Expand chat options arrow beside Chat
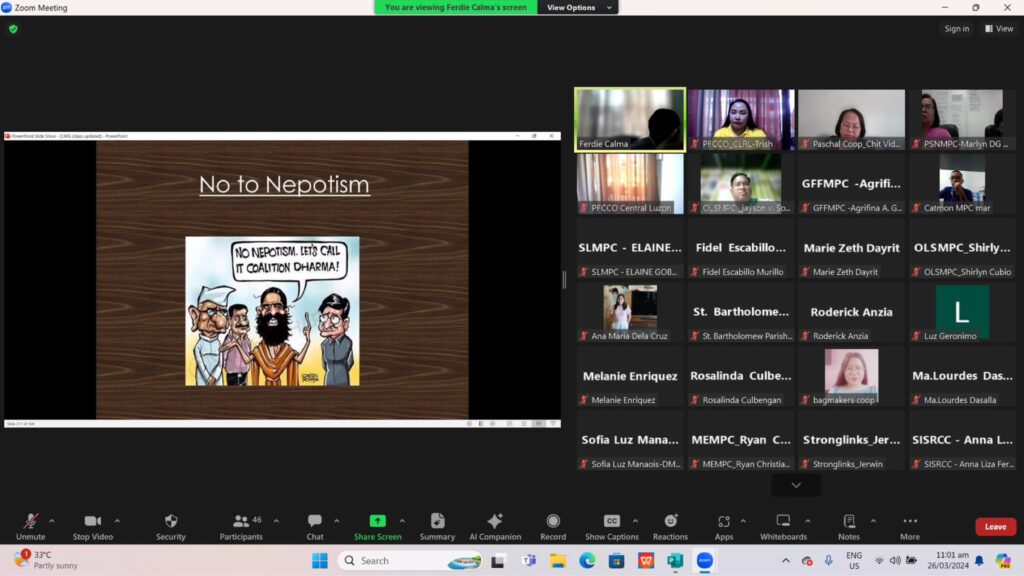 tap(337, 521)
